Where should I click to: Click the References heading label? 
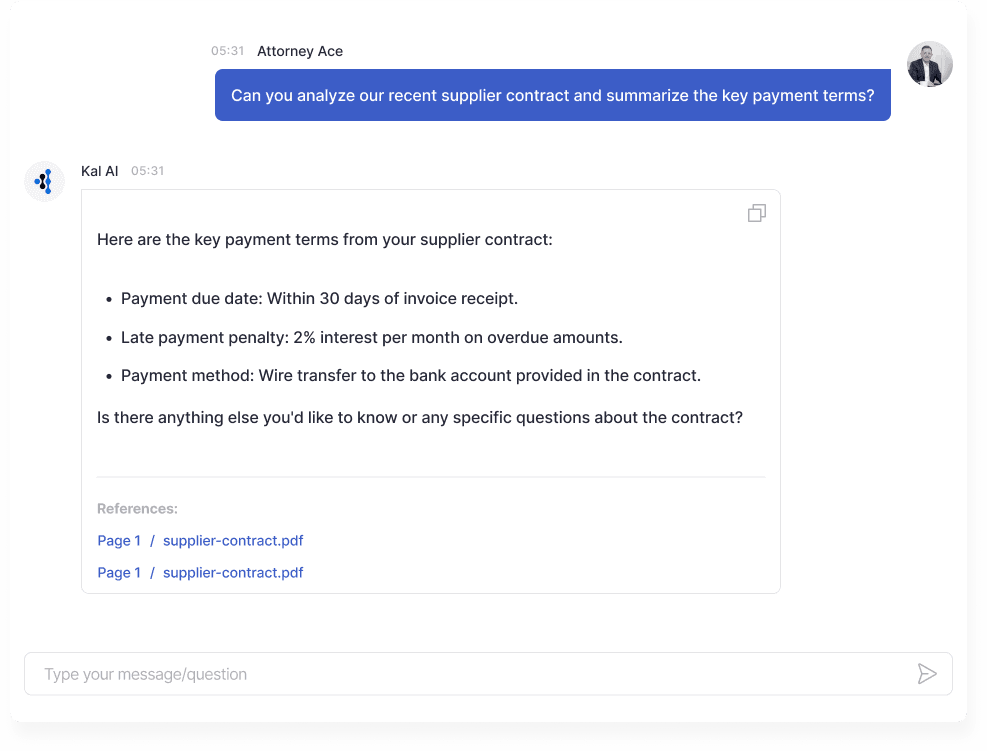137,509
